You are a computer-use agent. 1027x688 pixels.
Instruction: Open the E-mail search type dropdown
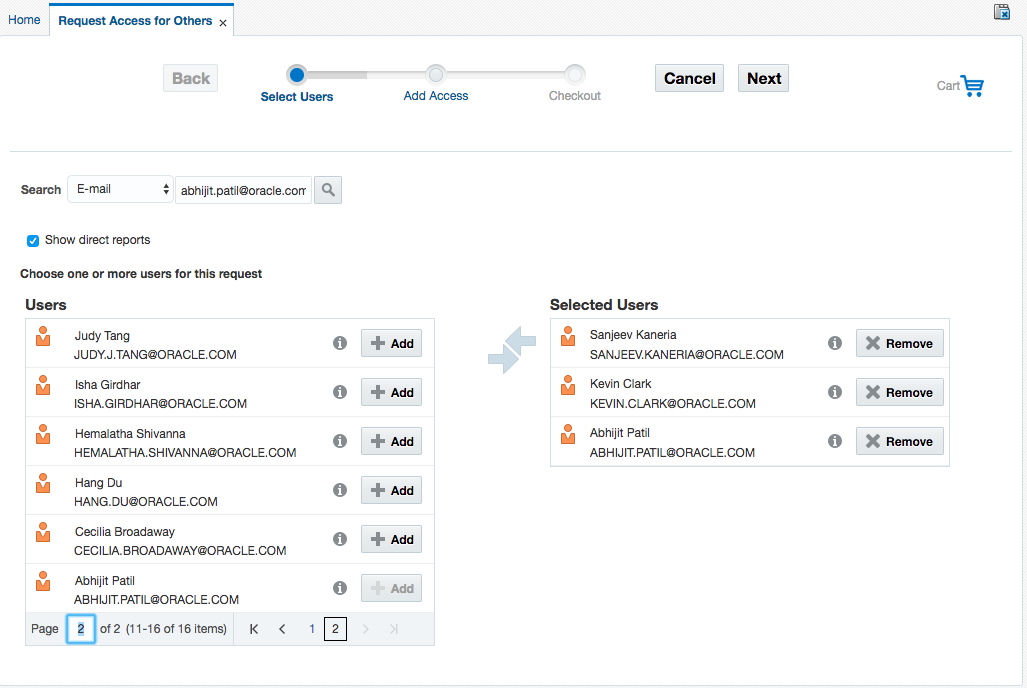120,189
